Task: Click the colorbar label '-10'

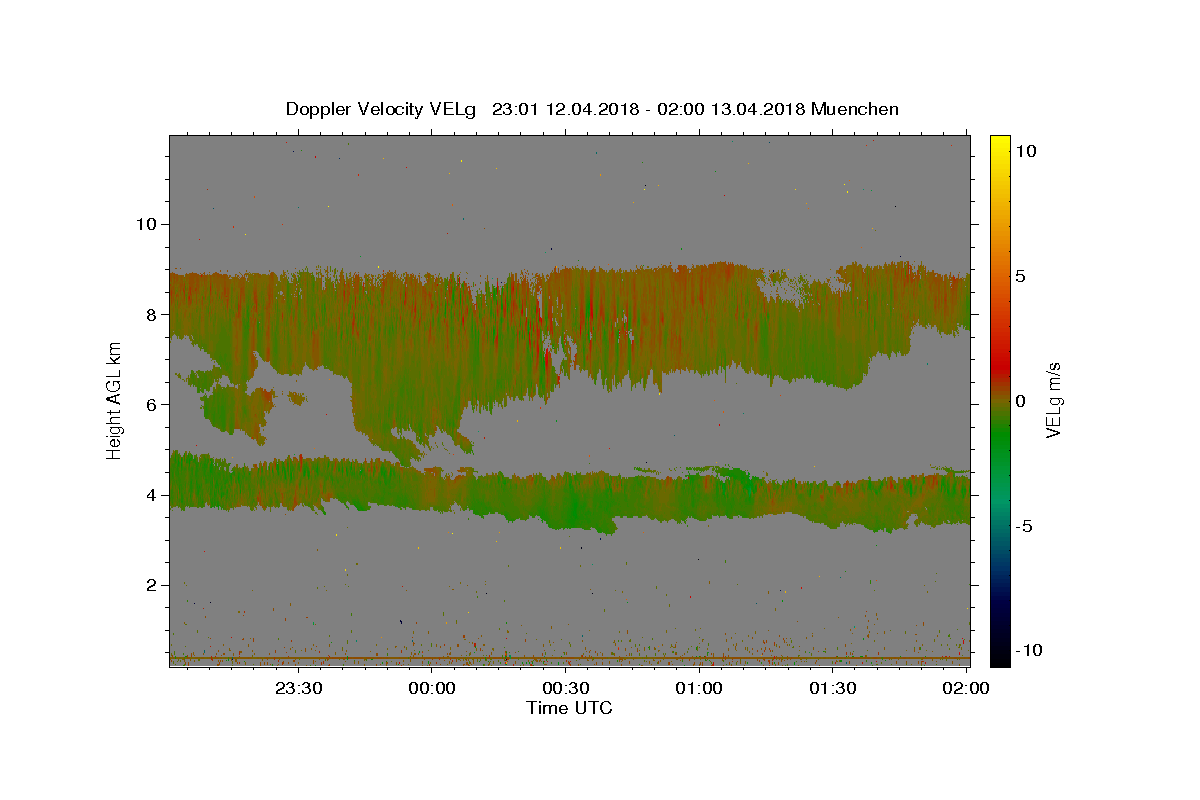Action: point(1027,650)
